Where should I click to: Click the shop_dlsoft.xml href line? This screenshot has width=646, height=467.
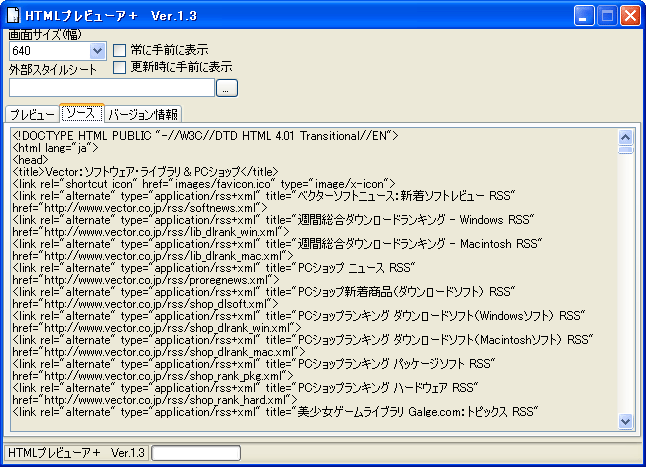(145, 304)
